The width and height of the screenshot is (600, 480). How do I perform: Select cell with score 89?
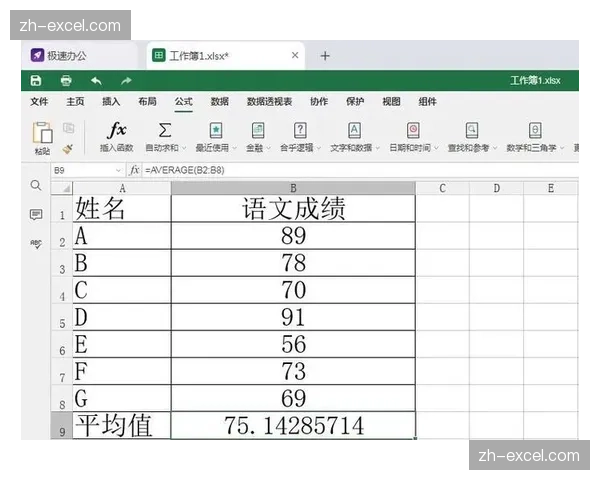coord(293,236)
